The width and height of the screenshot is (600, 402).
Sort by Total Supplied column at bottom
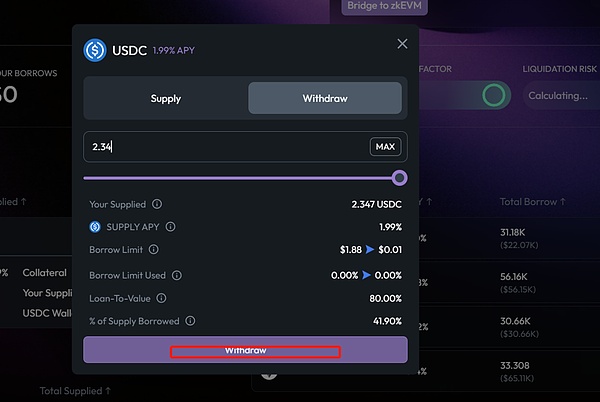pyautogui.click(x=75, y=390)
